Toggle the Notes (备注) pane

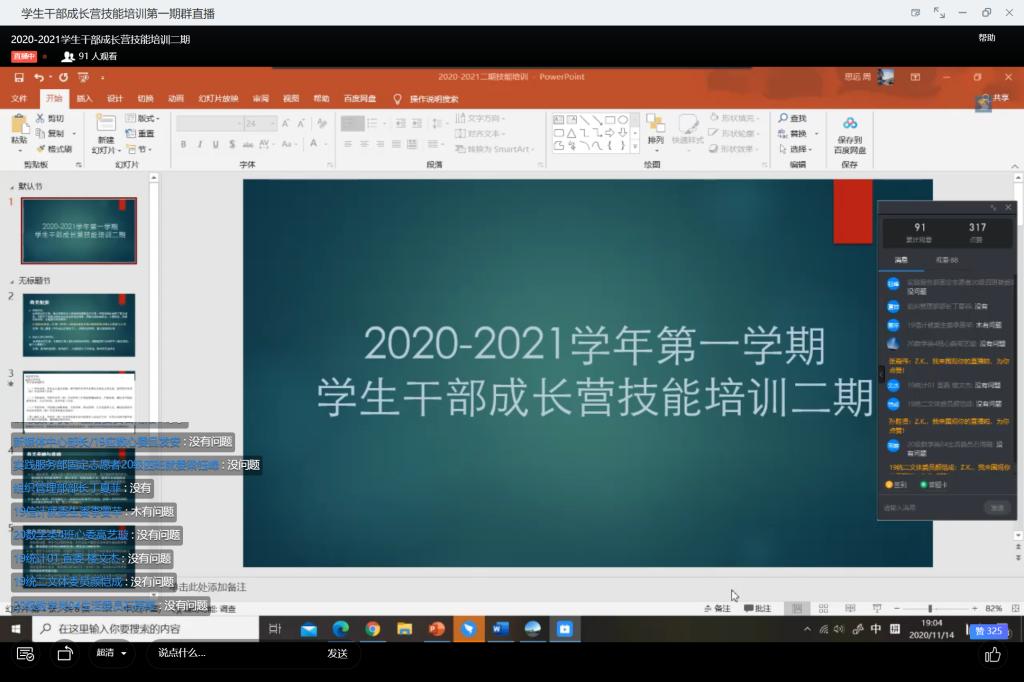[x=717, y=608]
